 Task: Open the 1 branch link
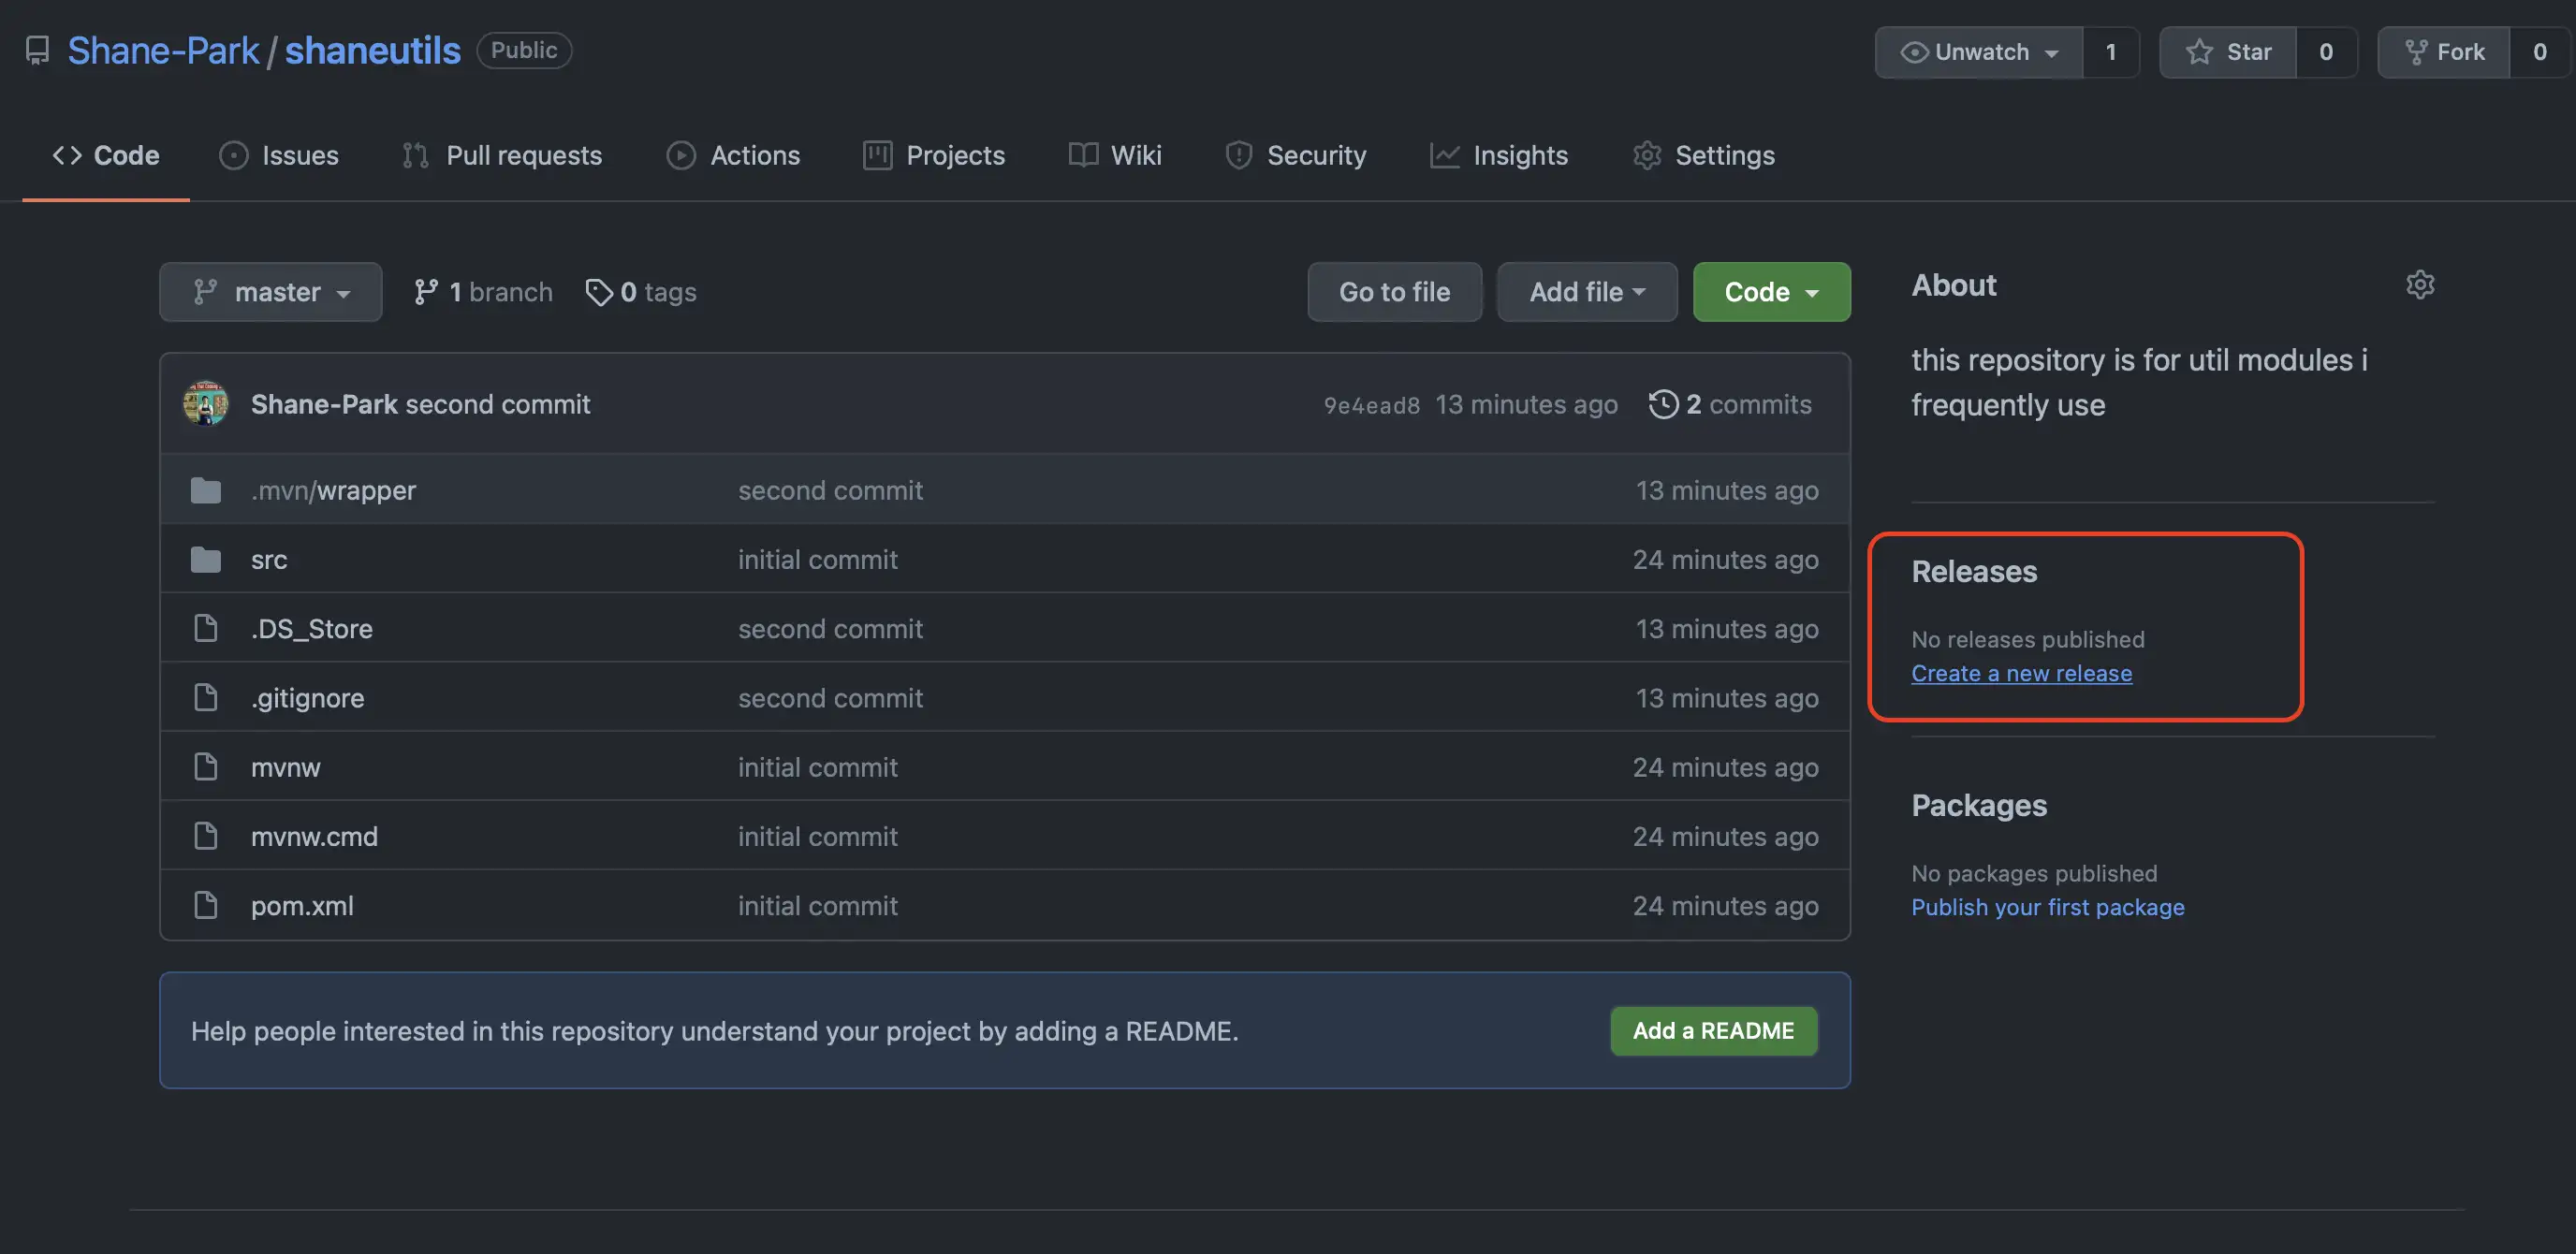click(483, 292)
